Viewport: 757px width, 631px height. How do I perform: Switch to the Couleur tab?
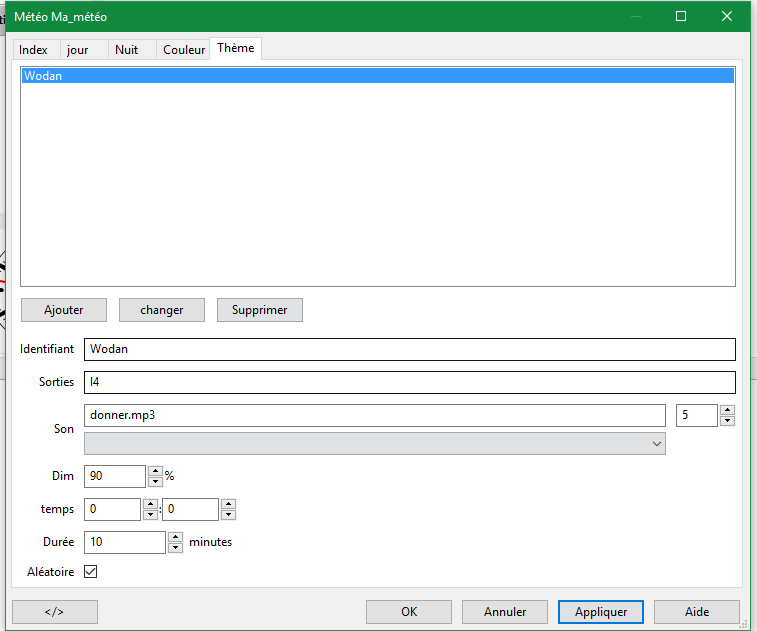click(x=184, y=50)
